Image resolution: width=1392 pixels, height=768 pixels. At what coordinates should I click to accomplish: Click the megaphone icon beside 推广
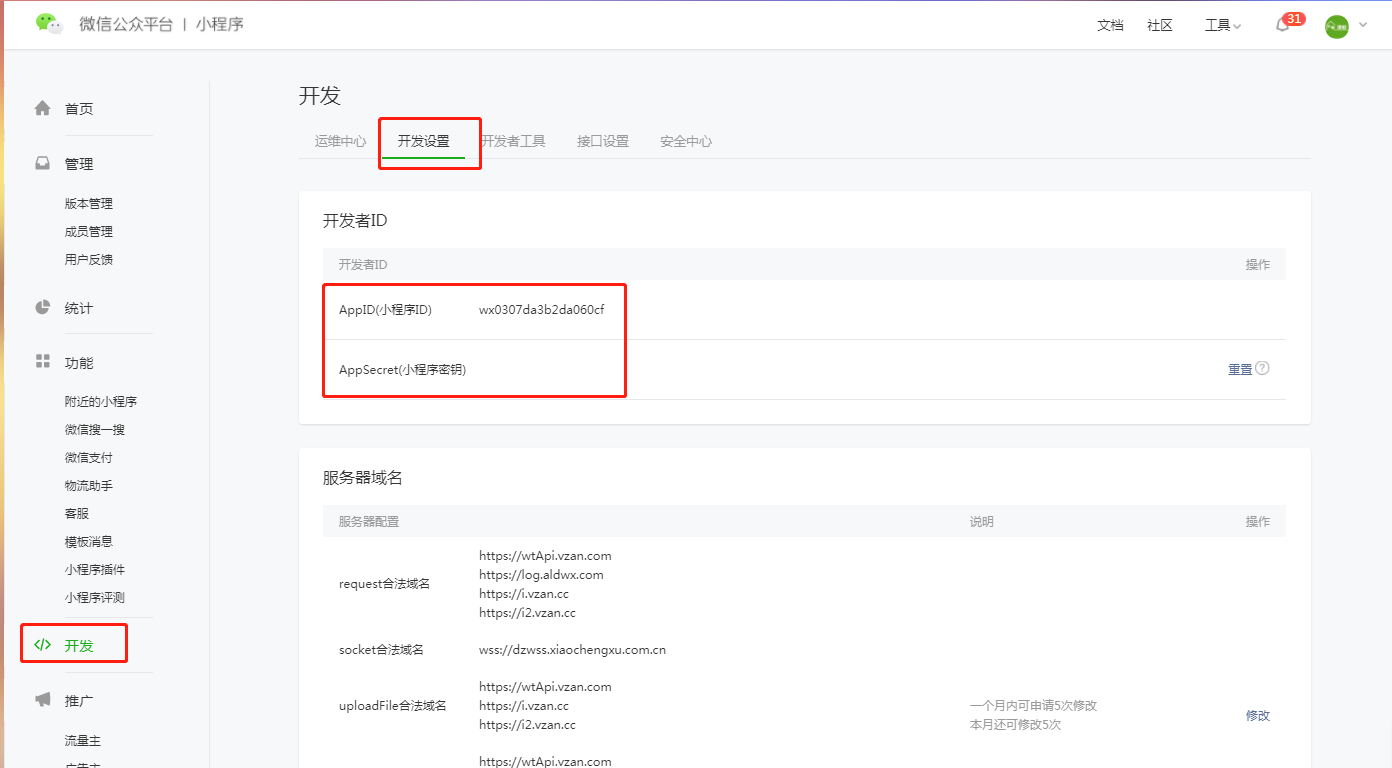click(x=42, y=700)
